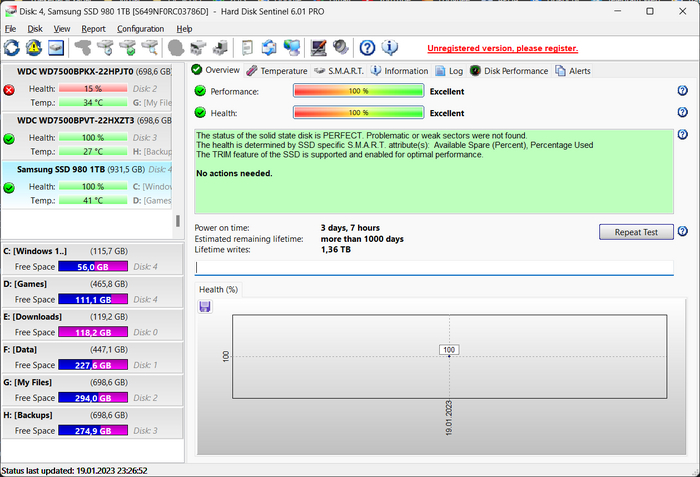The height and width of the screenshot is (477, 700).
Task: Click the disk with magnifier toolbar icon
Action: coord(150,48)
